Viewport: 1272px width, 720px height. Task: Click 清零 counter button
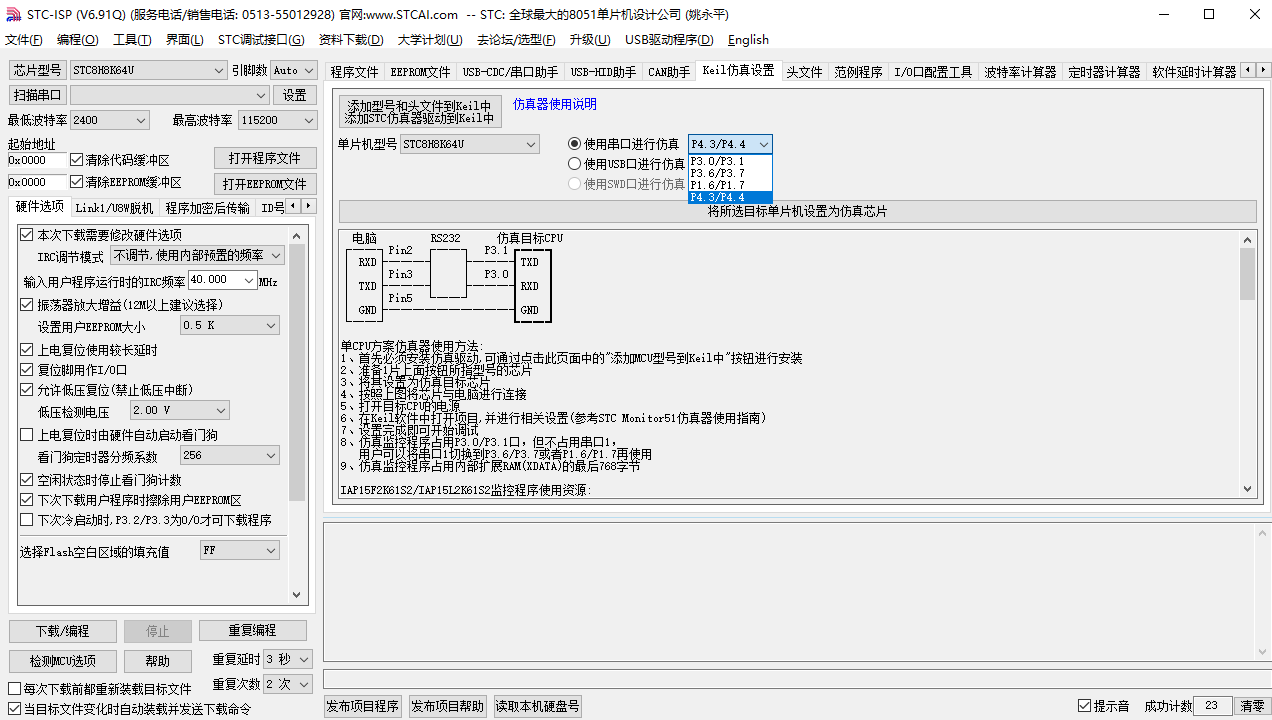[1252, 706]
